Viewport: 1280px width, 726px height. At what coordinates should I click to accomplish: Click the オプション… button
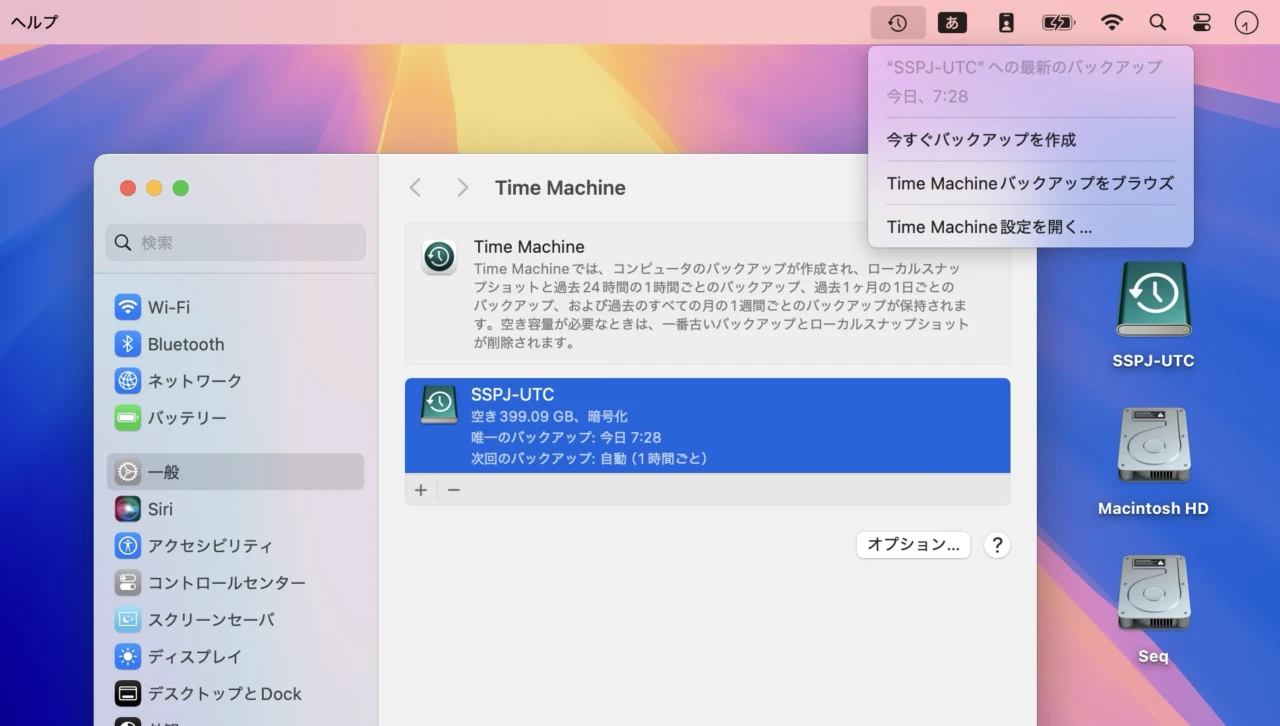[913, 545]
